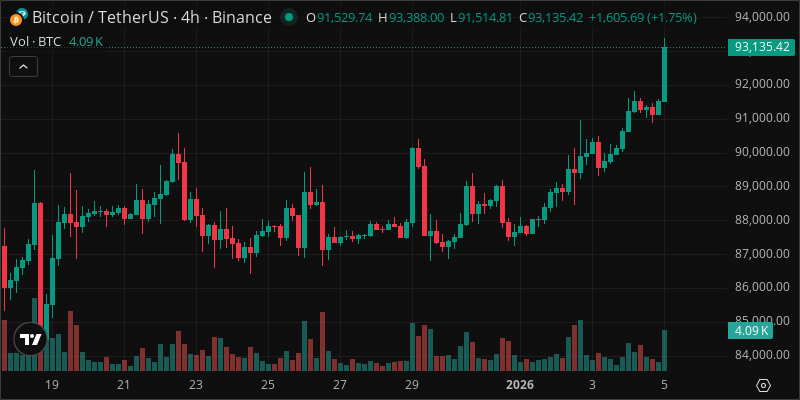Screen dimensions: 800x400
Task: Click the 91,000.00 price axis label
Action: [762, 118]
